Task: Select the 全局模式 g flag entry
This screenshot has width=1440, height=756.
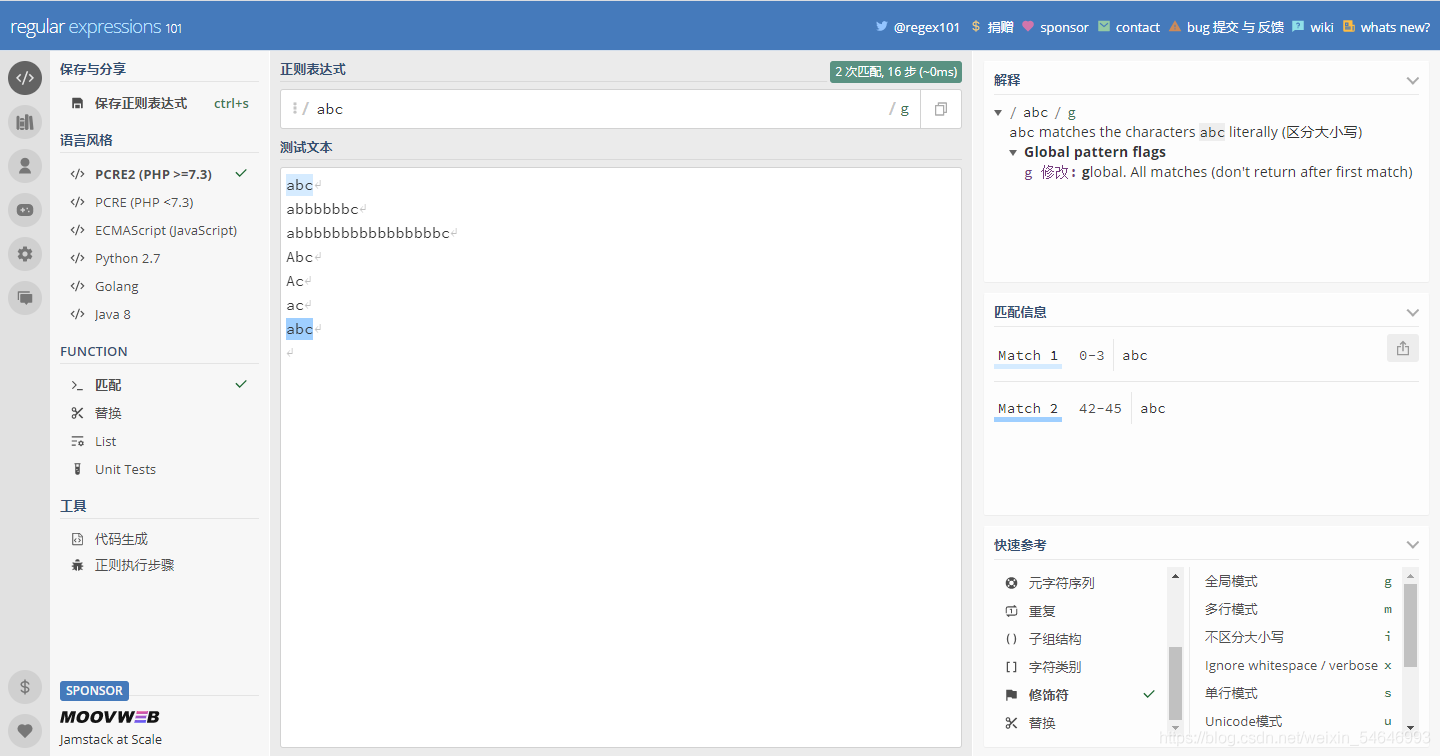Action: pyautogui.click(x=1298, y=581)
